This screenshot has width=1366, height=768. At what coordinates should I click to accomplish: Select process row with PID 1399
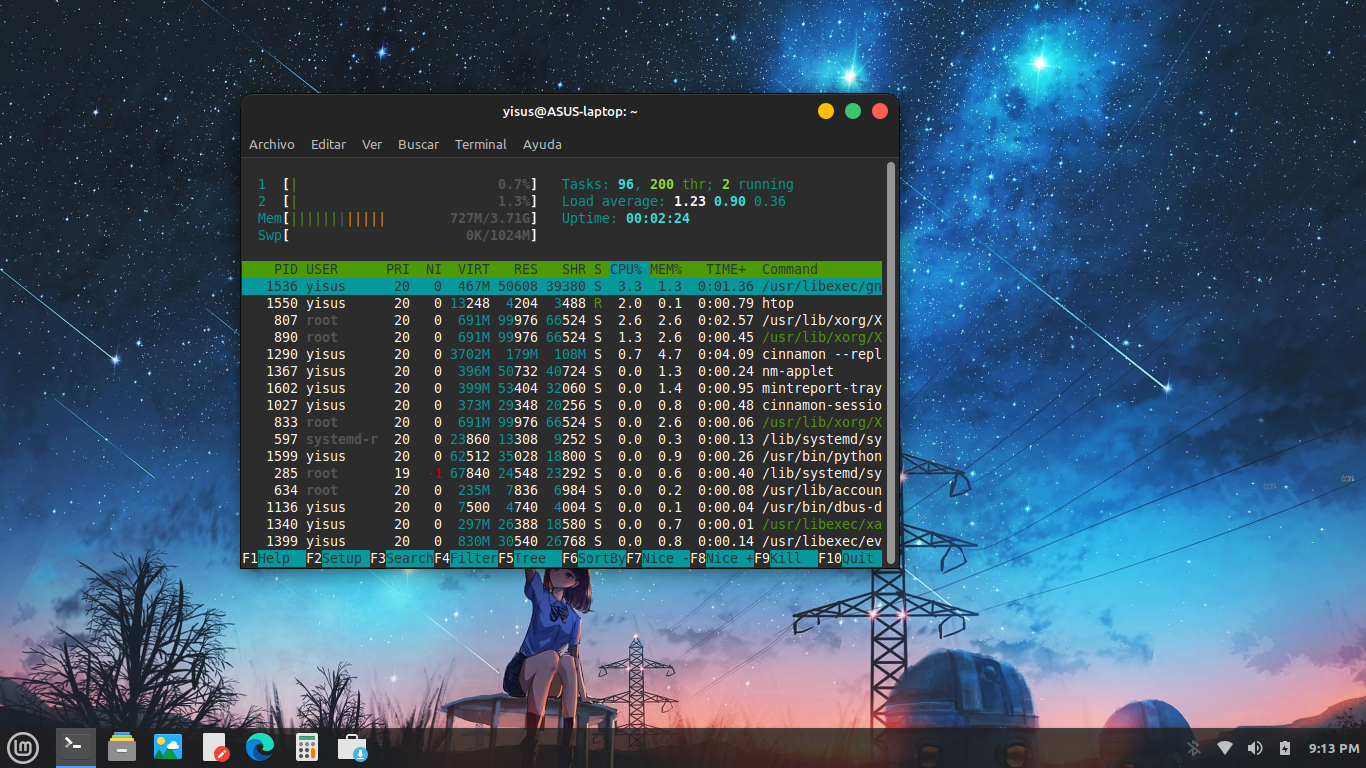tap(562, 541)
